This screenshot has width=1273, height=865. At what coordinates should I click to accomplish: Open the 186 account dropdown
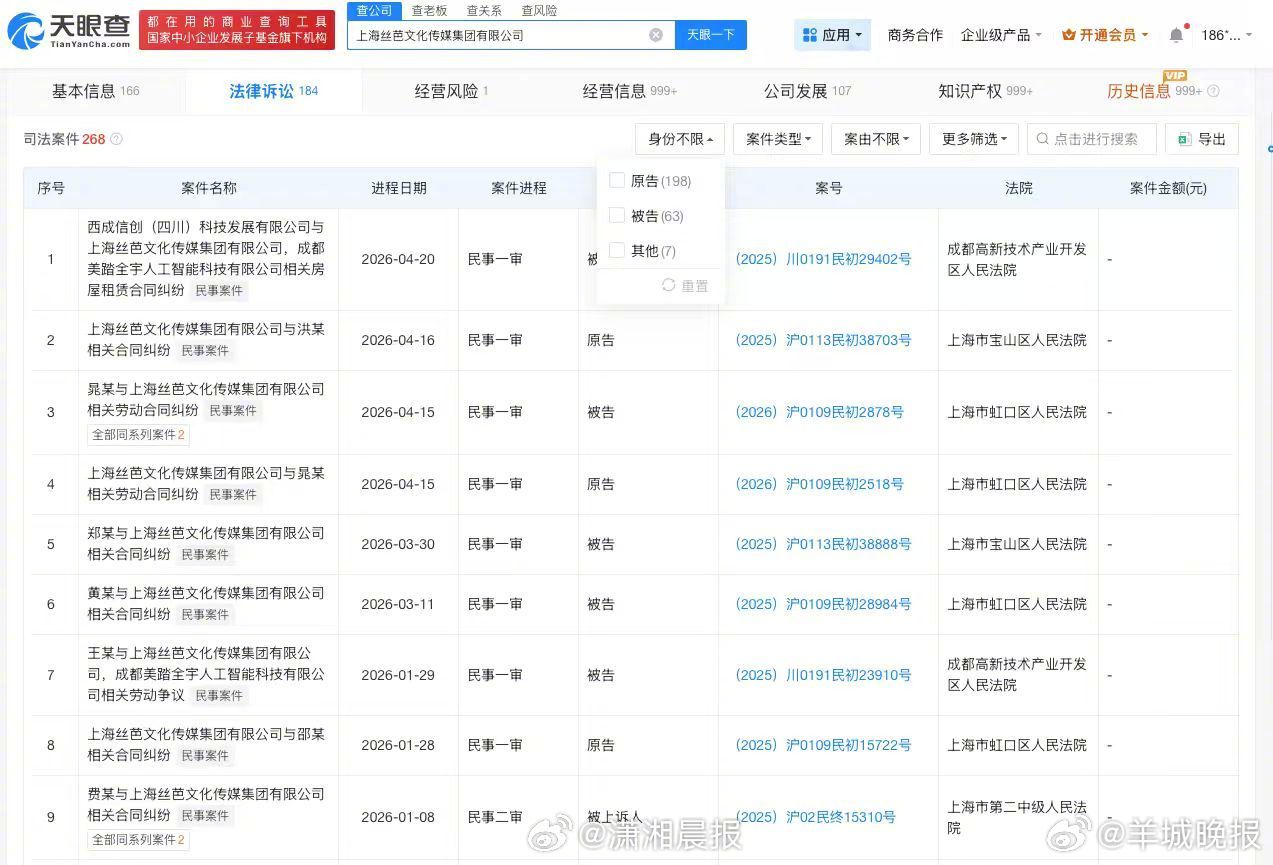pos(1226,35)
